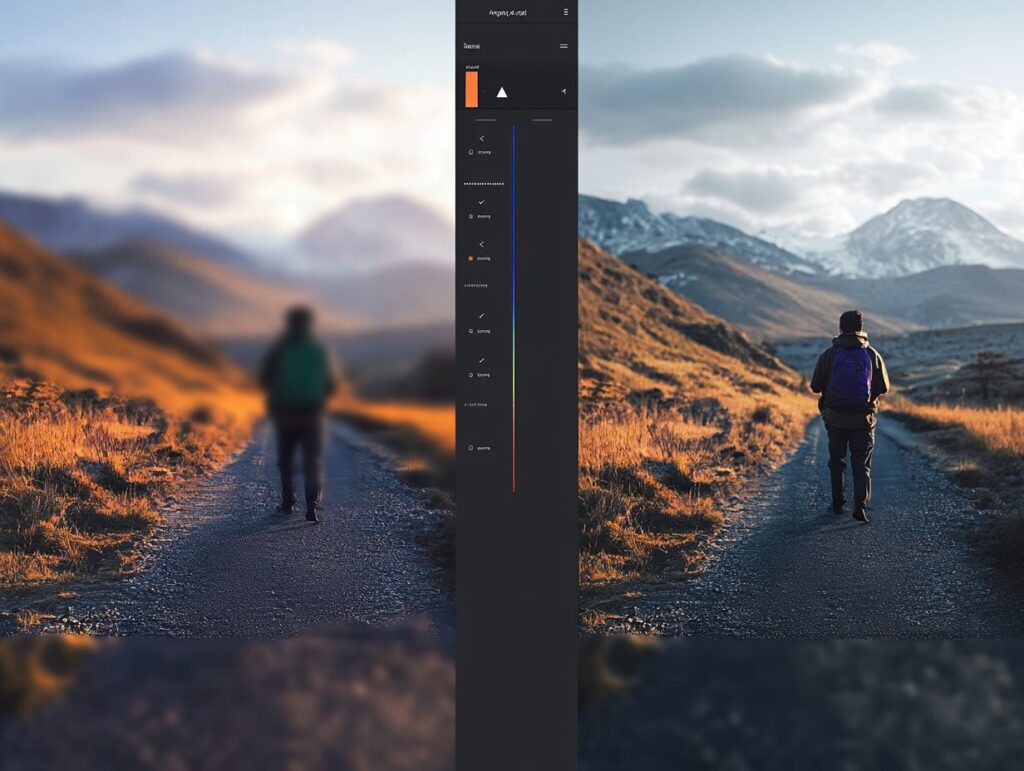Viewport: 1024px width, 771px height.
Task: Click the left-pointing chevron tool icon
Action: tap(481, 137)
